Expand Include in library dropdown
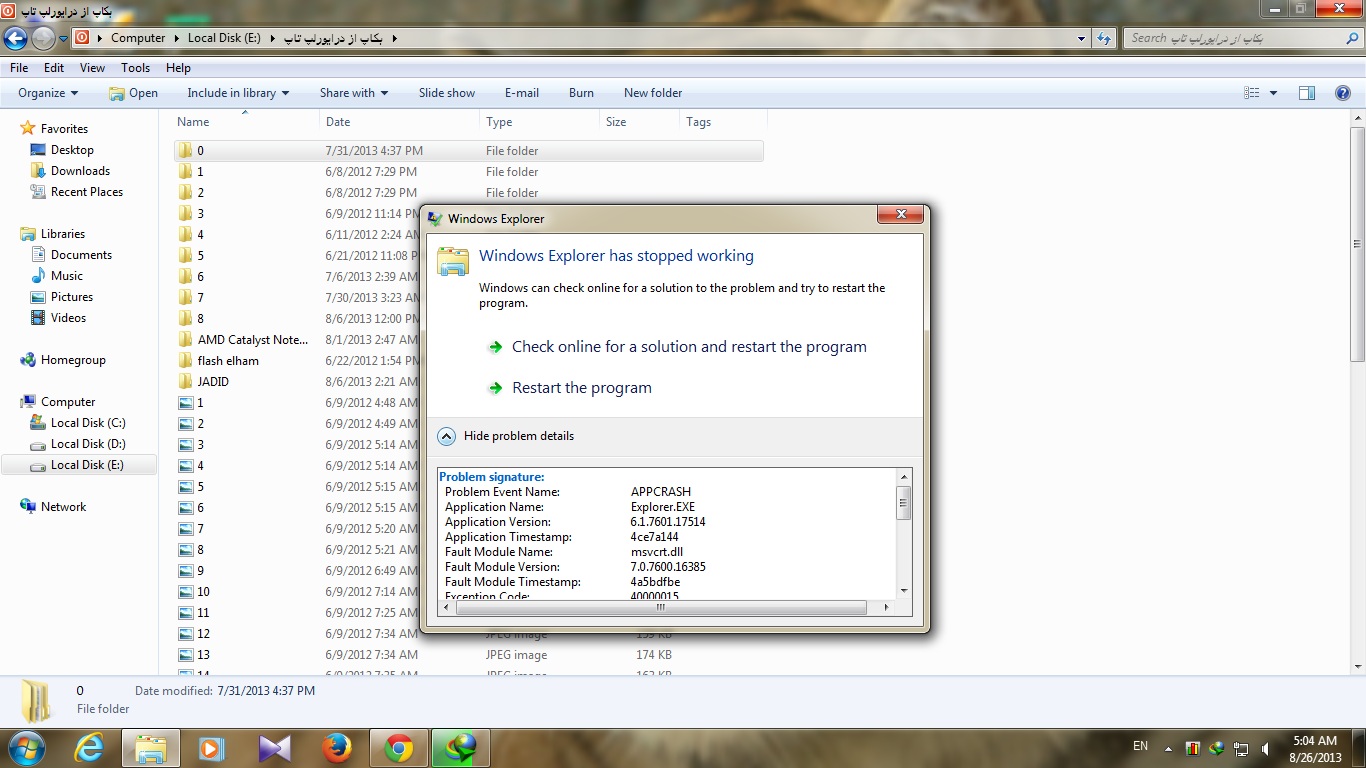This screenshot has height=768, width=1366. pos(238,93)
